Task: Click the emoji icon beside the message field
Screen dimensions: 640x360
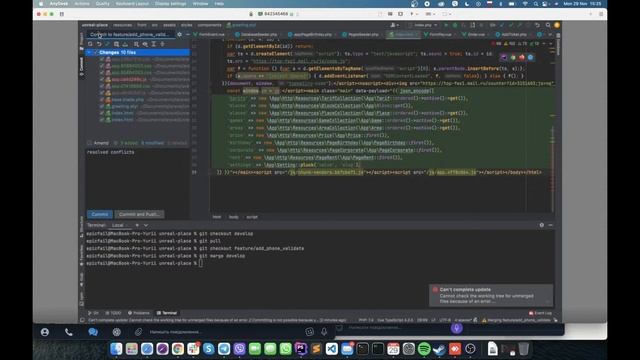Action: click(x=309, y=332)
